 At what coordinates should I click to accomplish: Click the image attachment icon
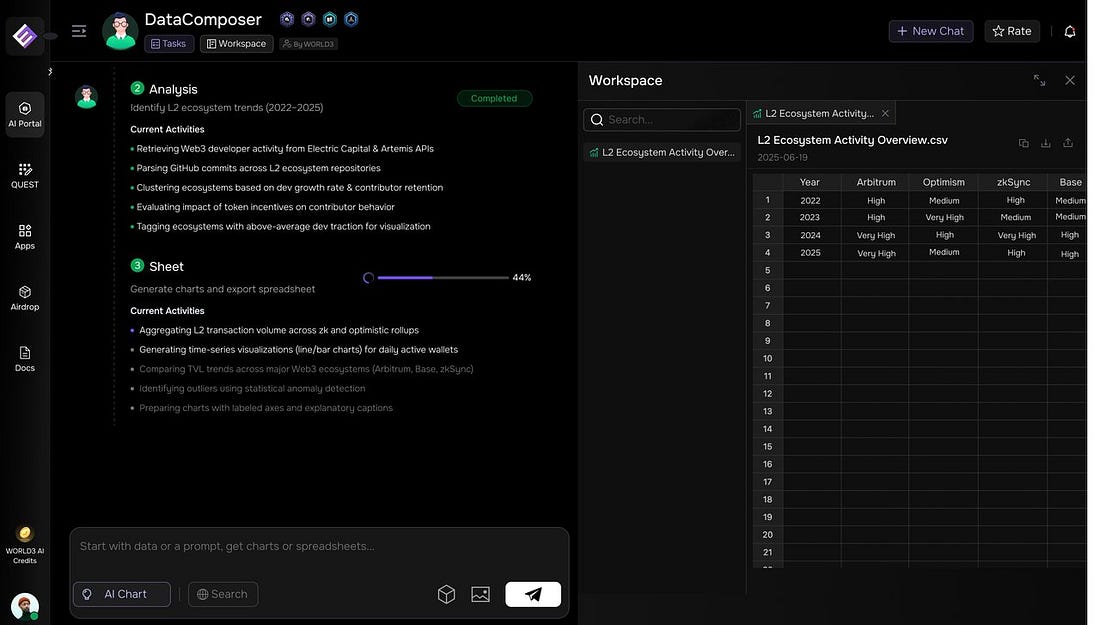pyautogui.click(x=480, y=594)
